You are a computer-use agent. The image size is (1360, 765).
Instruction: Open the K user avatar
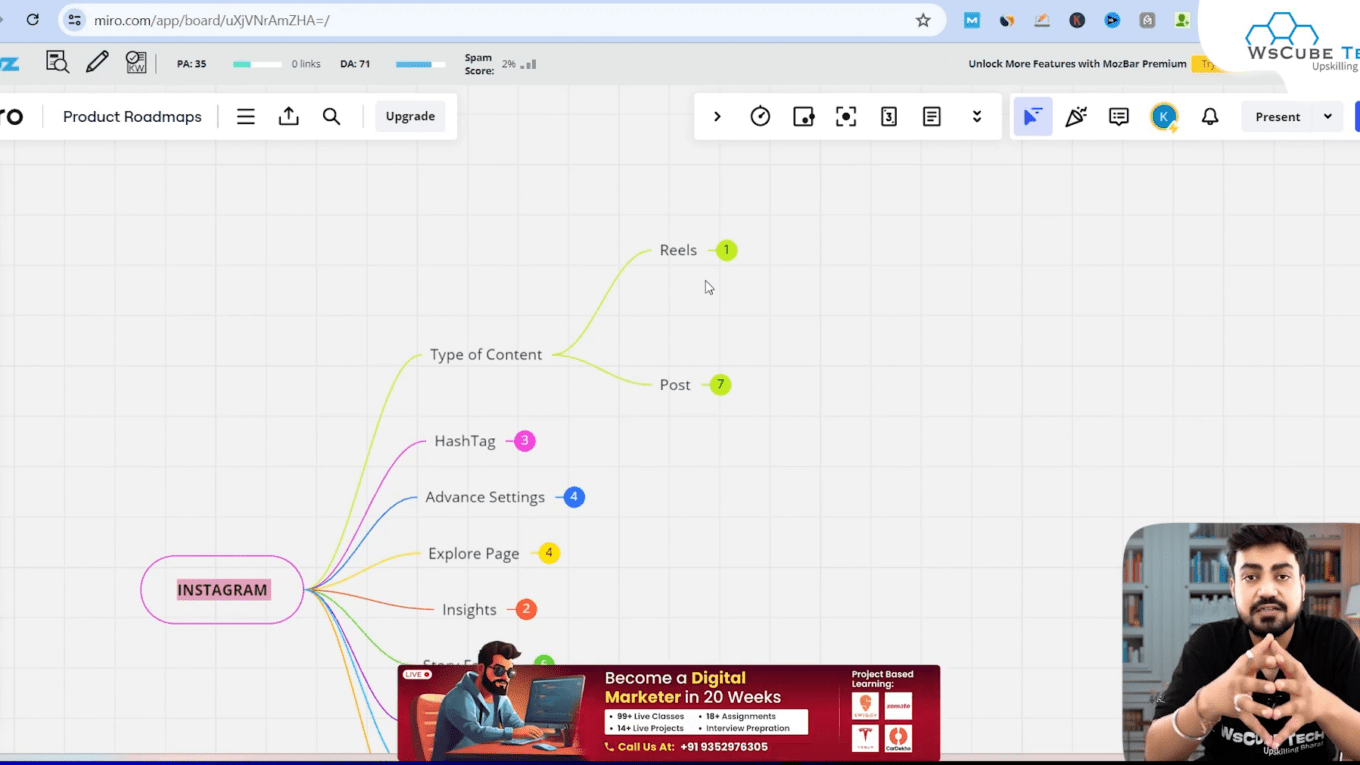point(1164,117)
